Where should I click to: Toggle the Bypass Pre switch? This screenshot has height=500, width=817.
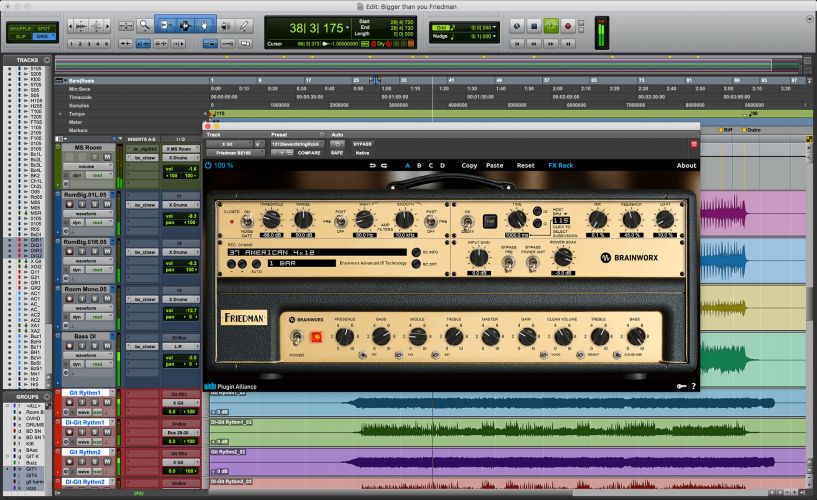coord(508,262)
